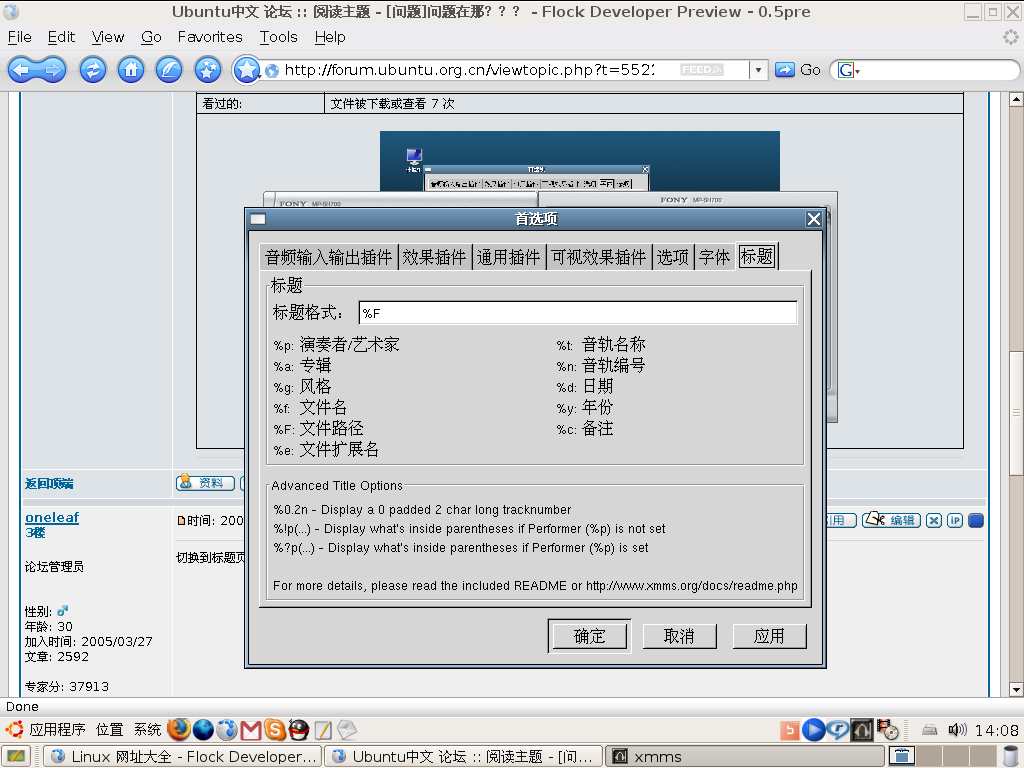Image resolution: width=1024 pixels, height=768 pixels.
Task: Open the favorites manager stars icon
Action: click(208, 70)
